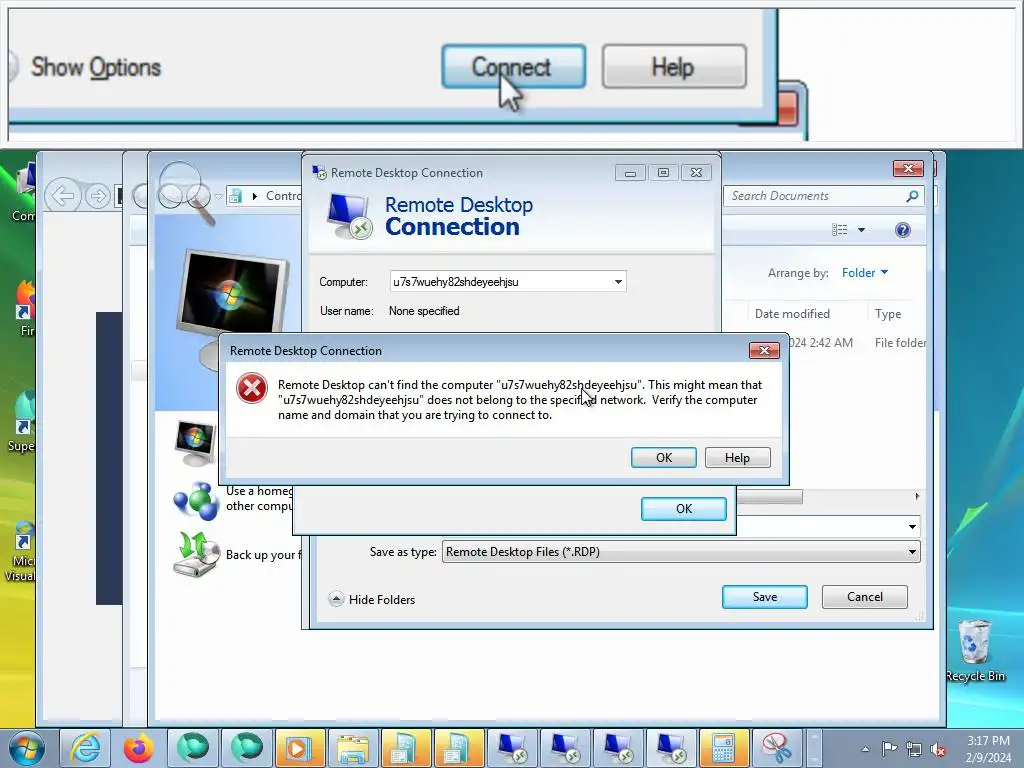Click the change view icon in Save dialog

(840, 230)
